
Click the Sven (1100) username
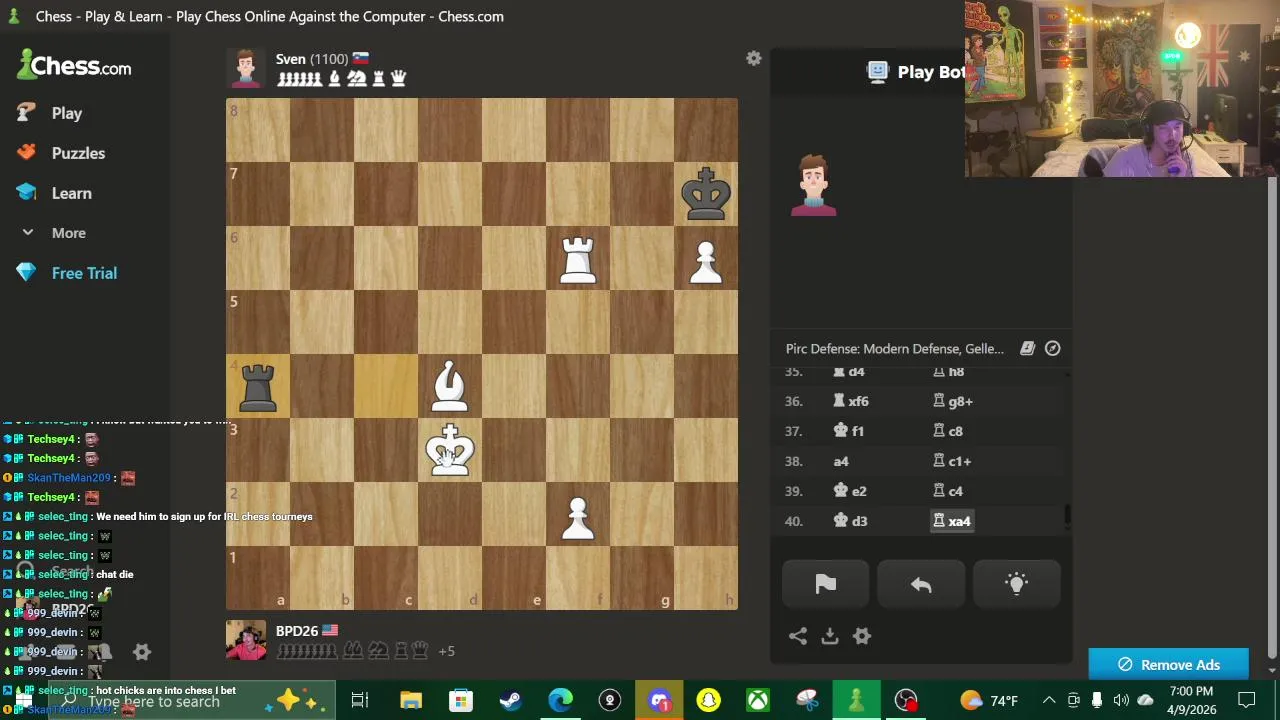click(312, 59)
